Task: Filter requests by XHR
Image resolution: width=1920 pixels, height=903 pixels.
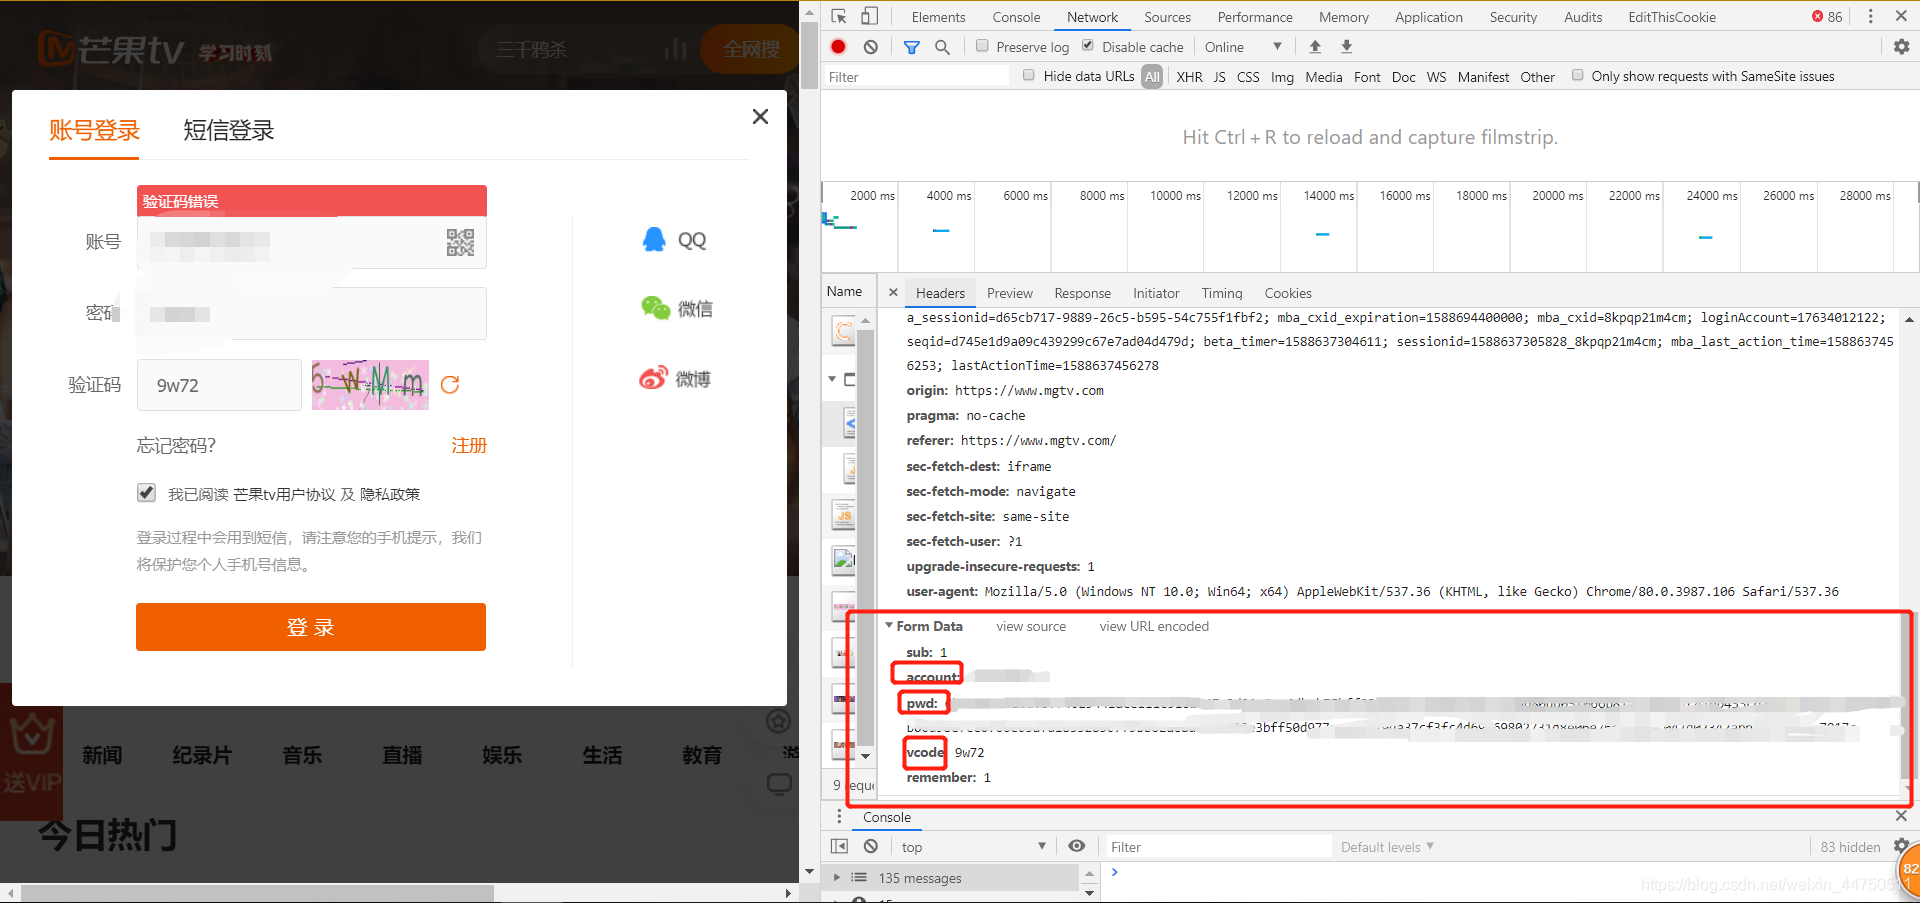Action: click(x=1189, y=77)
